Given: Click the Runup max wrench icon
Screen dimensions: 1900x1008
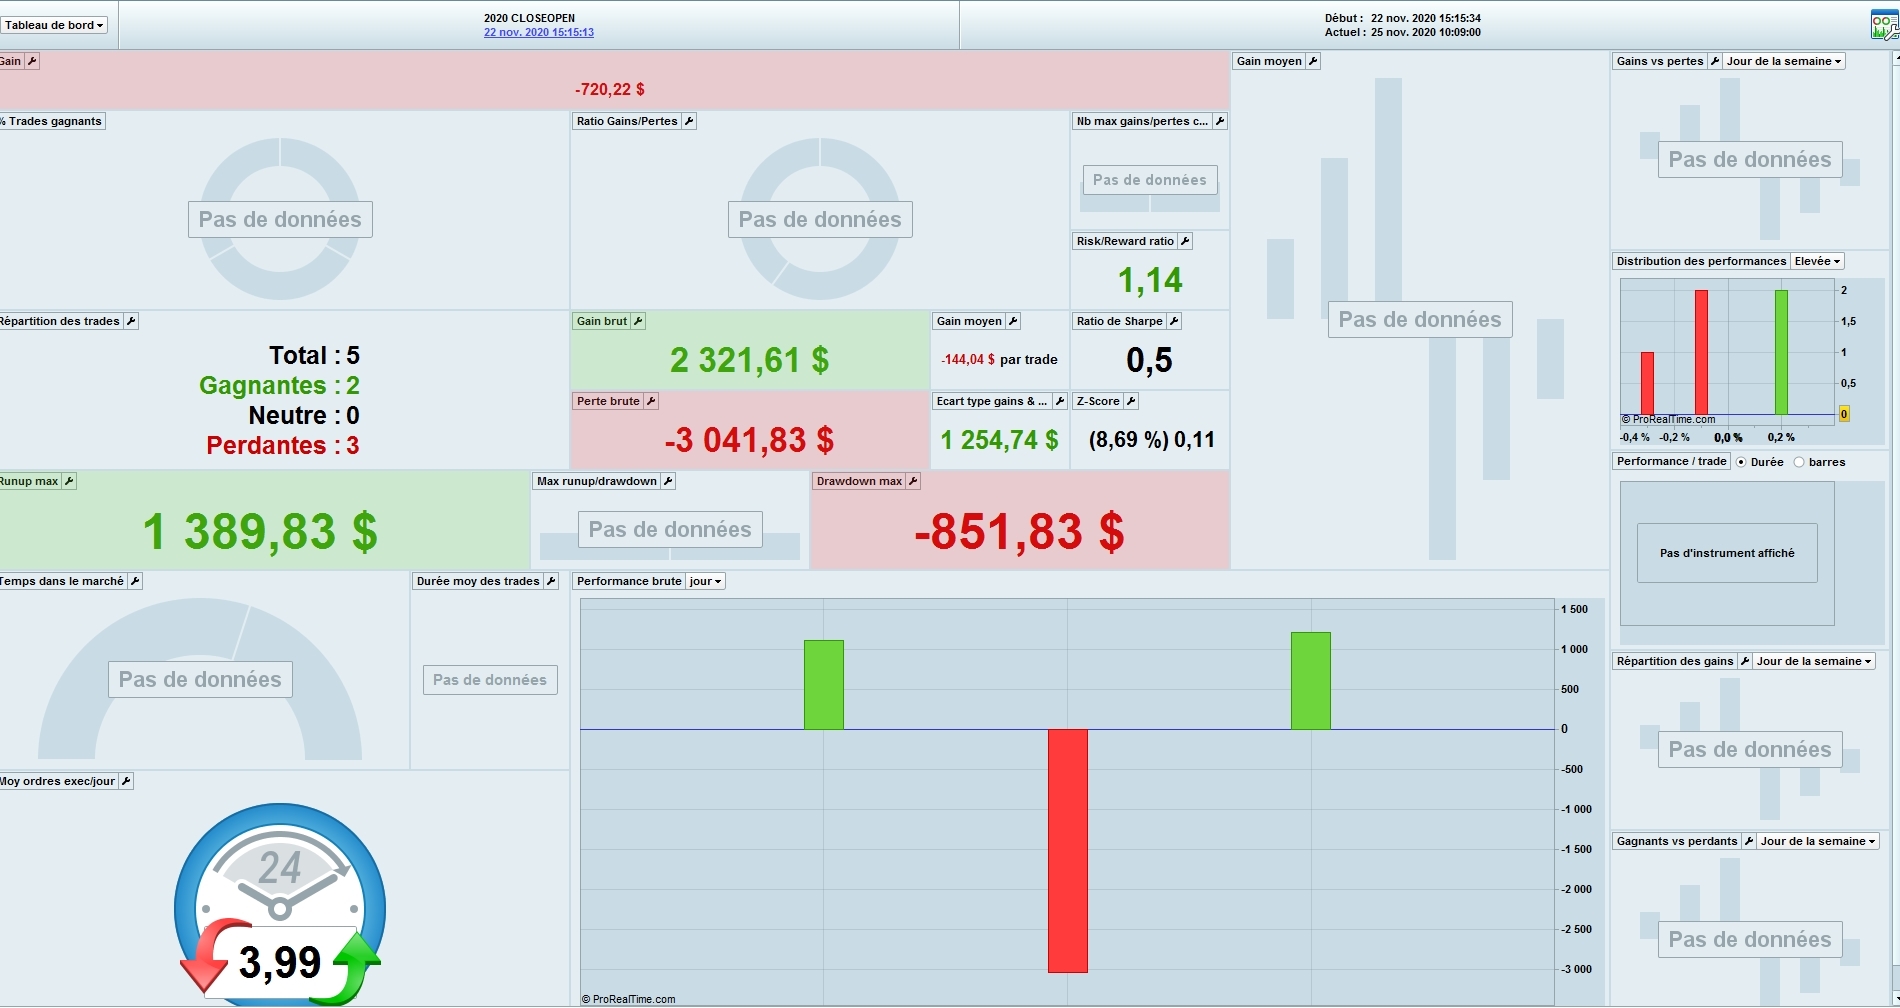Looking at the screenshot, I should pyautogui.click(x=69, y=481).
